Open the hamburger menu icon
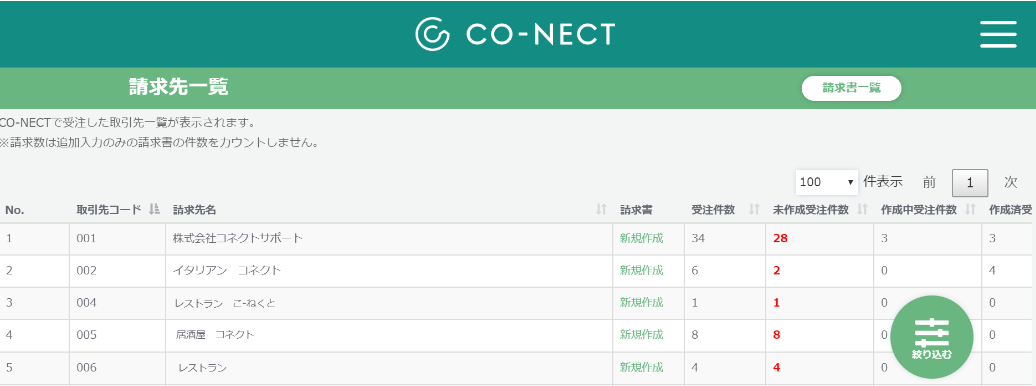Screen dimensions: 1036x386 (x=998, y=34)
